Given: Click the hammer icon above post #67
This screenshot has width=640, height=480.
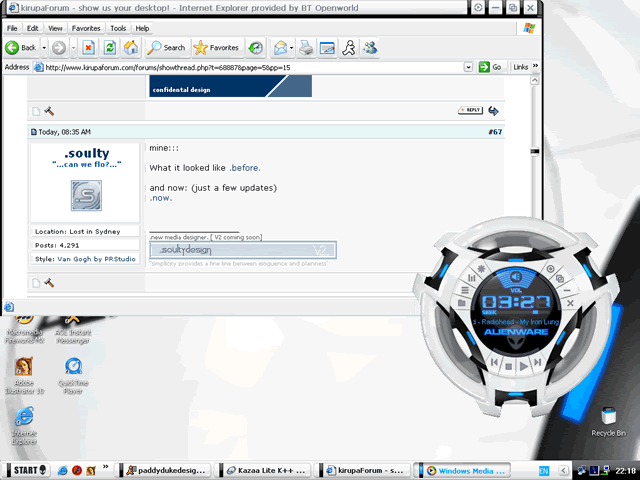Looking at the screenshot, I should (x=49, y=111).
